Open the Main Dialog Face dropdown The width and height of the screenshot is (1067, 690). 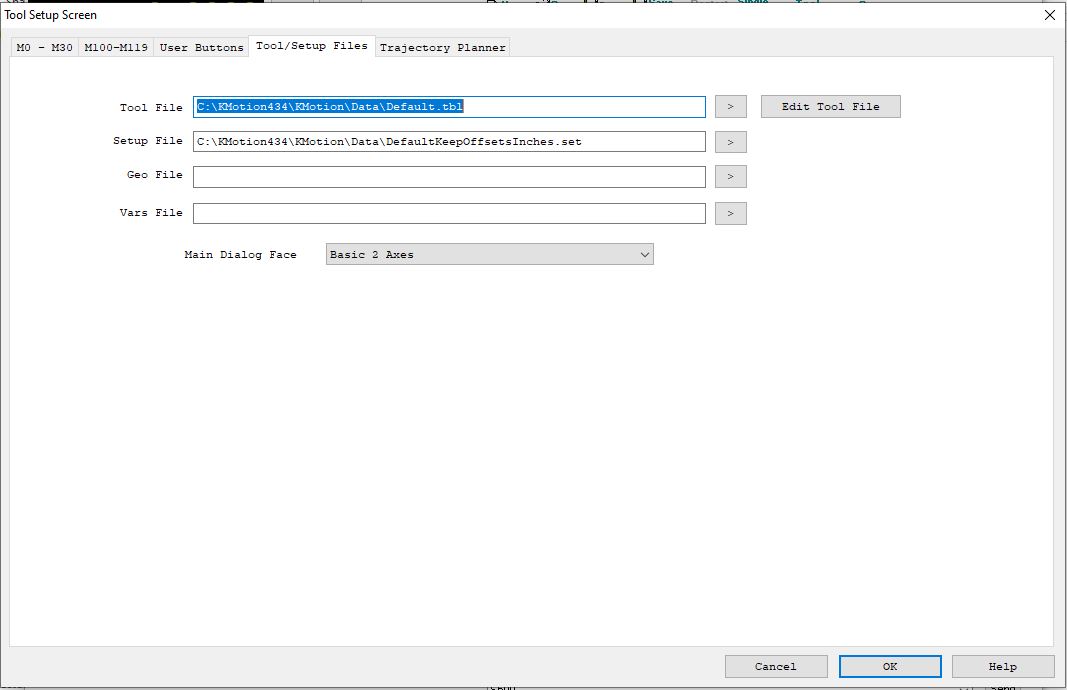pos(489,255)
